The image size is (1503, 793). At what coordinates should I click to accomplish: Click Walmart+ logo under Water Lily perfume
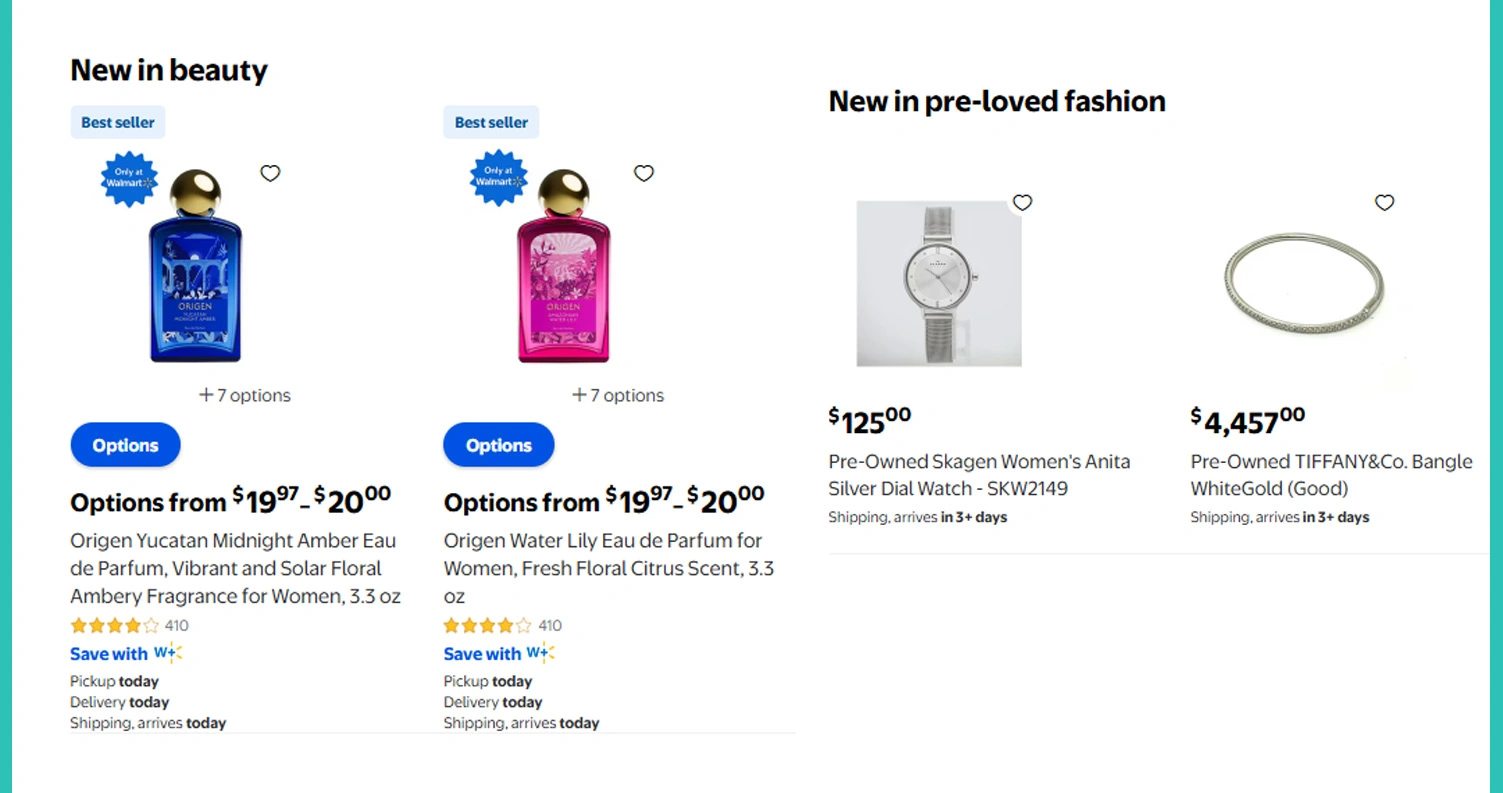[540, 653]
